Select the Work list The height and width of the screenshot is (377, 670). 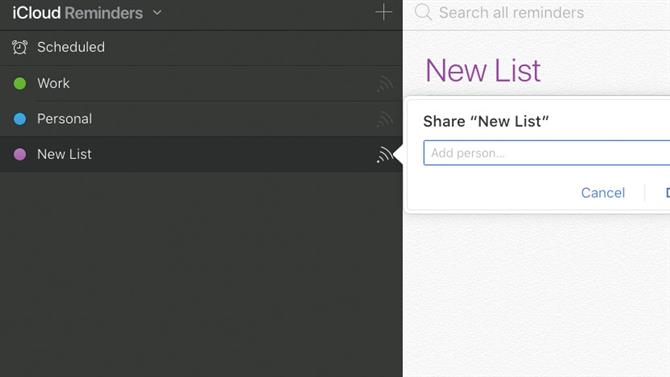click(x=201, y=83)
